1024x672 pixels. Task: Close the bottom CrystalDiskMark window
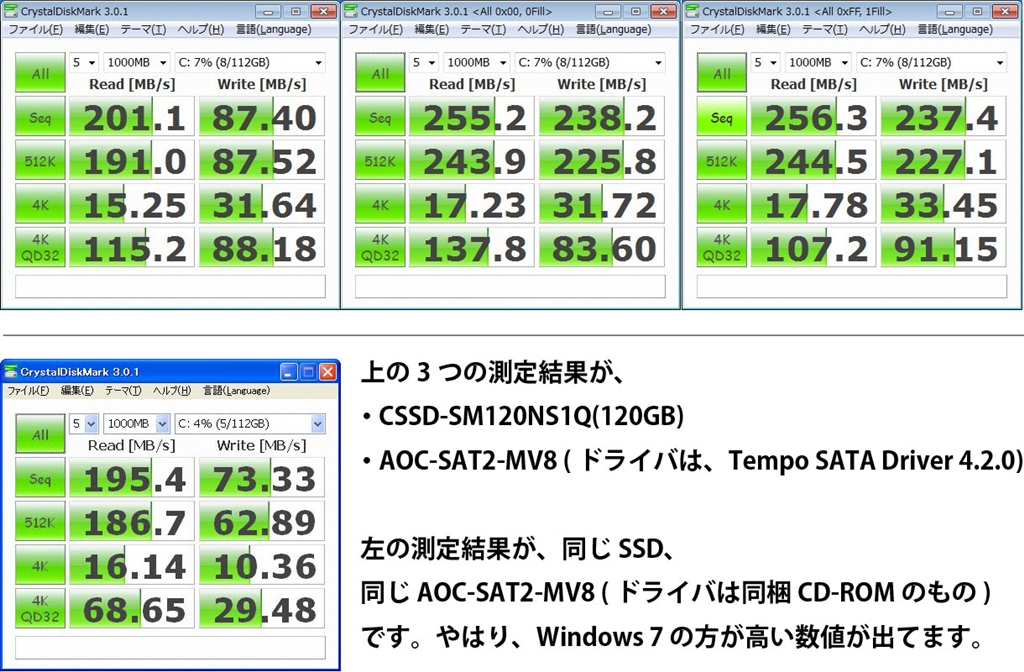click(x=327, y=372)
